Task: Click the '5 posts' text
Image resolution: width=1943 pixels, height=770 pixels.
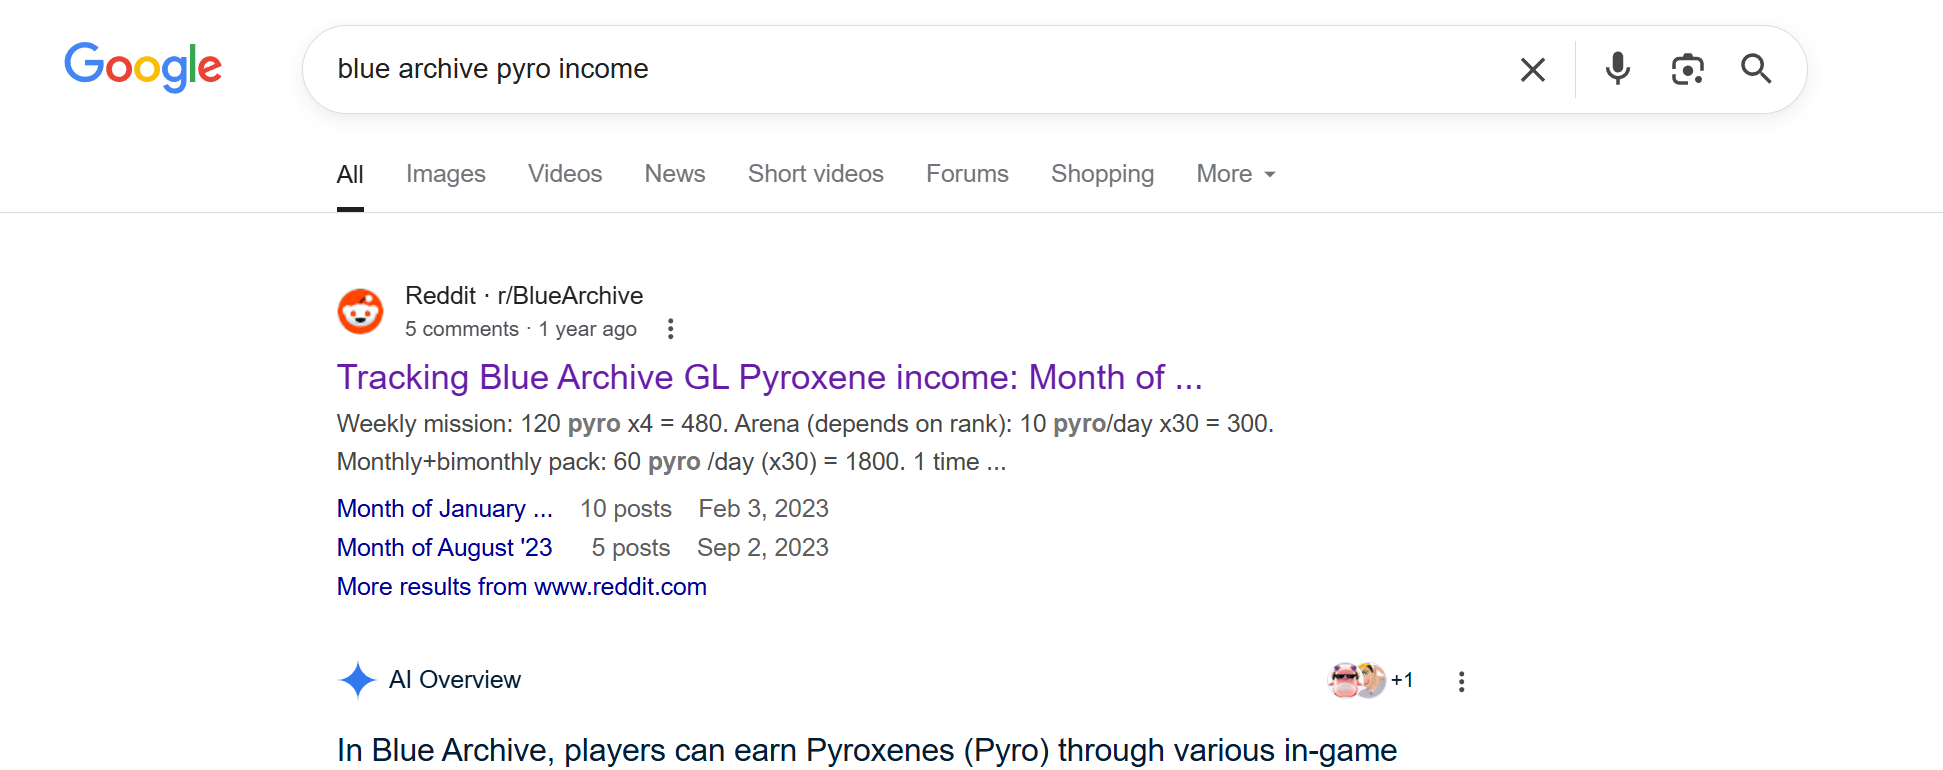Action: coord(631,548)
